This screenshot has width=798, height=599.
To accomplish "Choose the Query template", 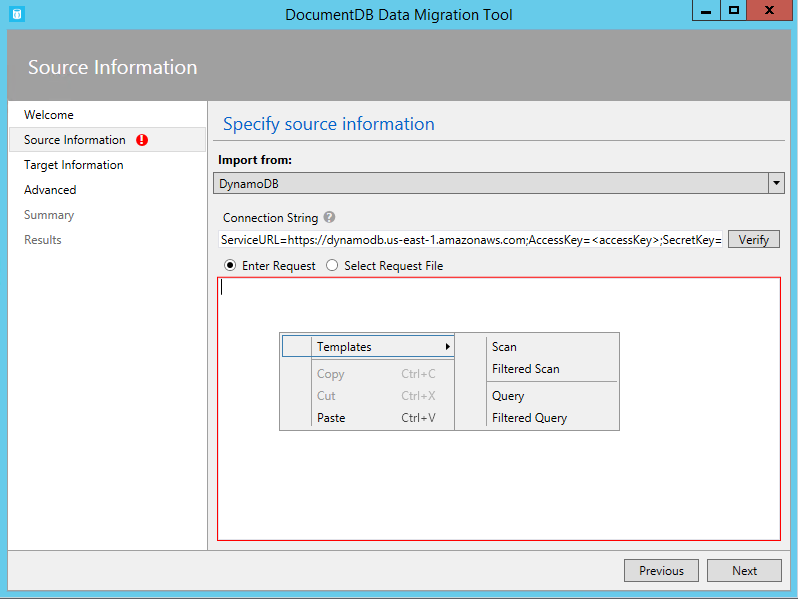I will tap(508, 396).
